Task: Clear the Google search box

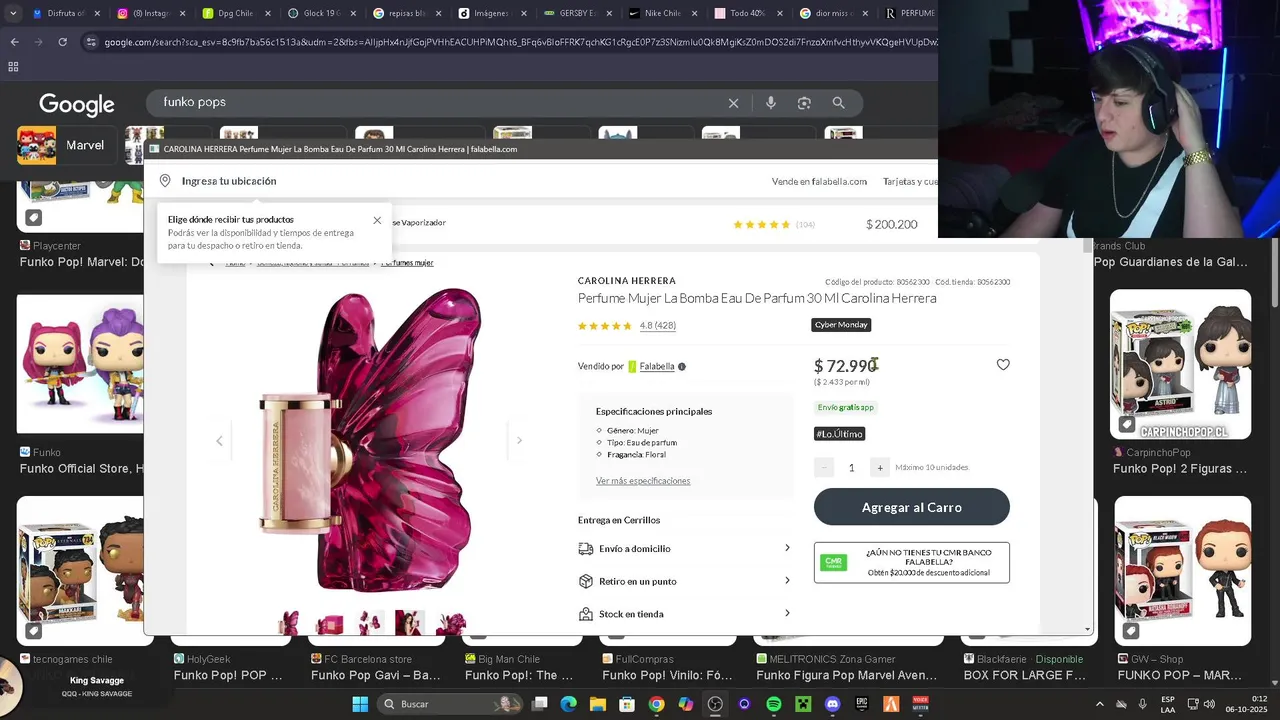Action: [733, 103]
